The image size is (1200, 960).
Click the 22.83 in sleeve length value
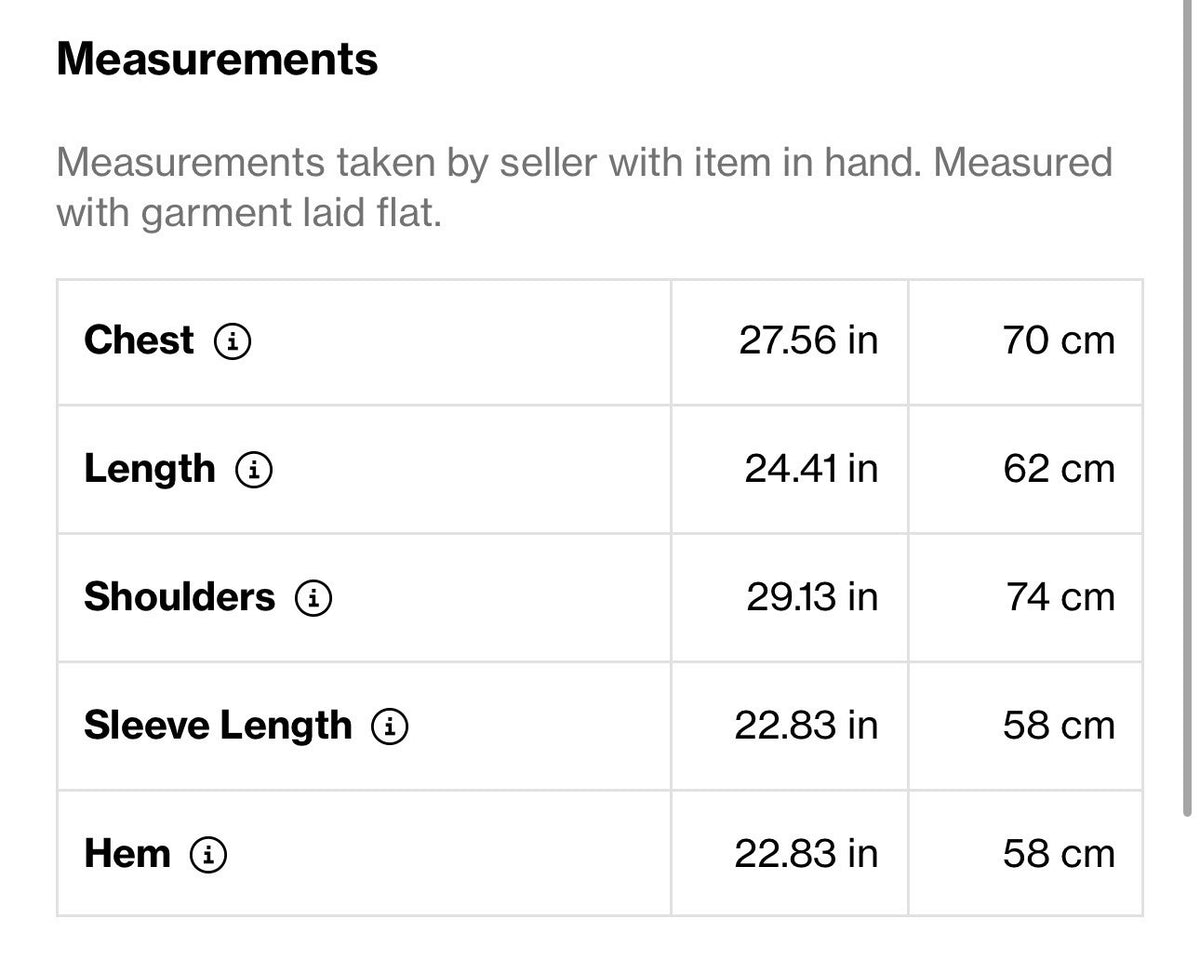(x=807, y=725)
